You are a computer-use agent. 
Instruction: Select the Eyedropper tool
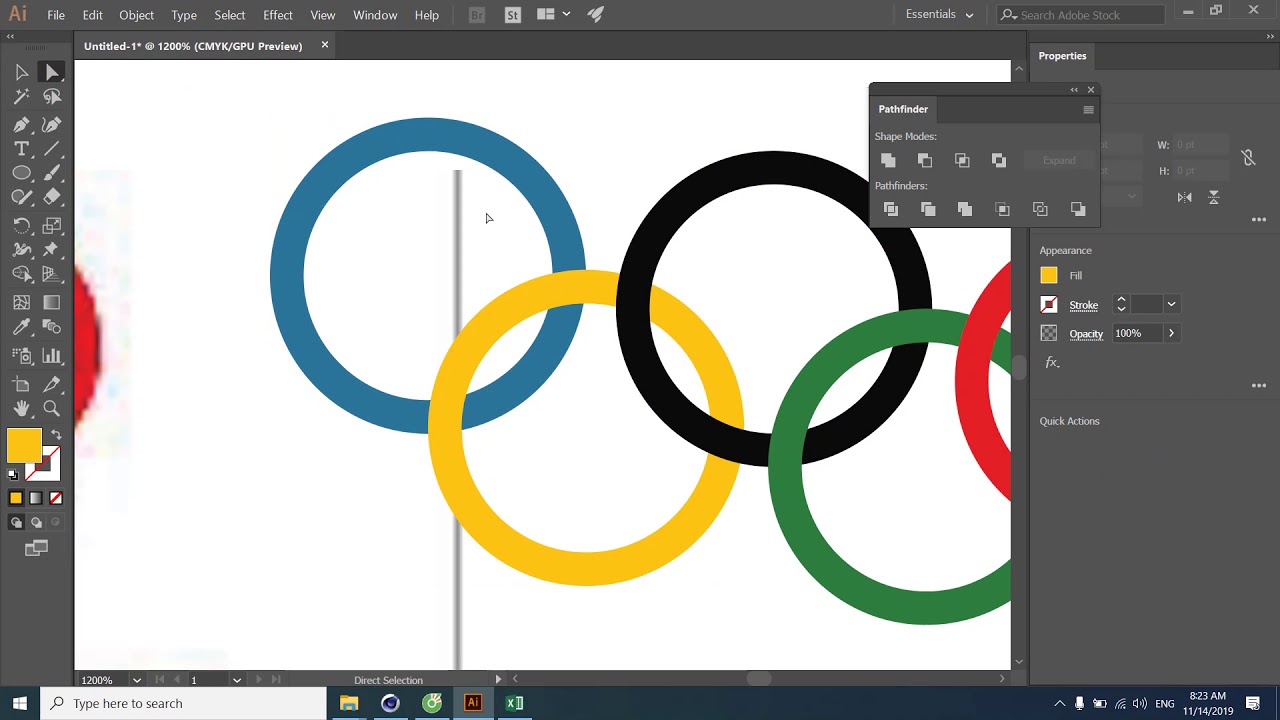21,327
